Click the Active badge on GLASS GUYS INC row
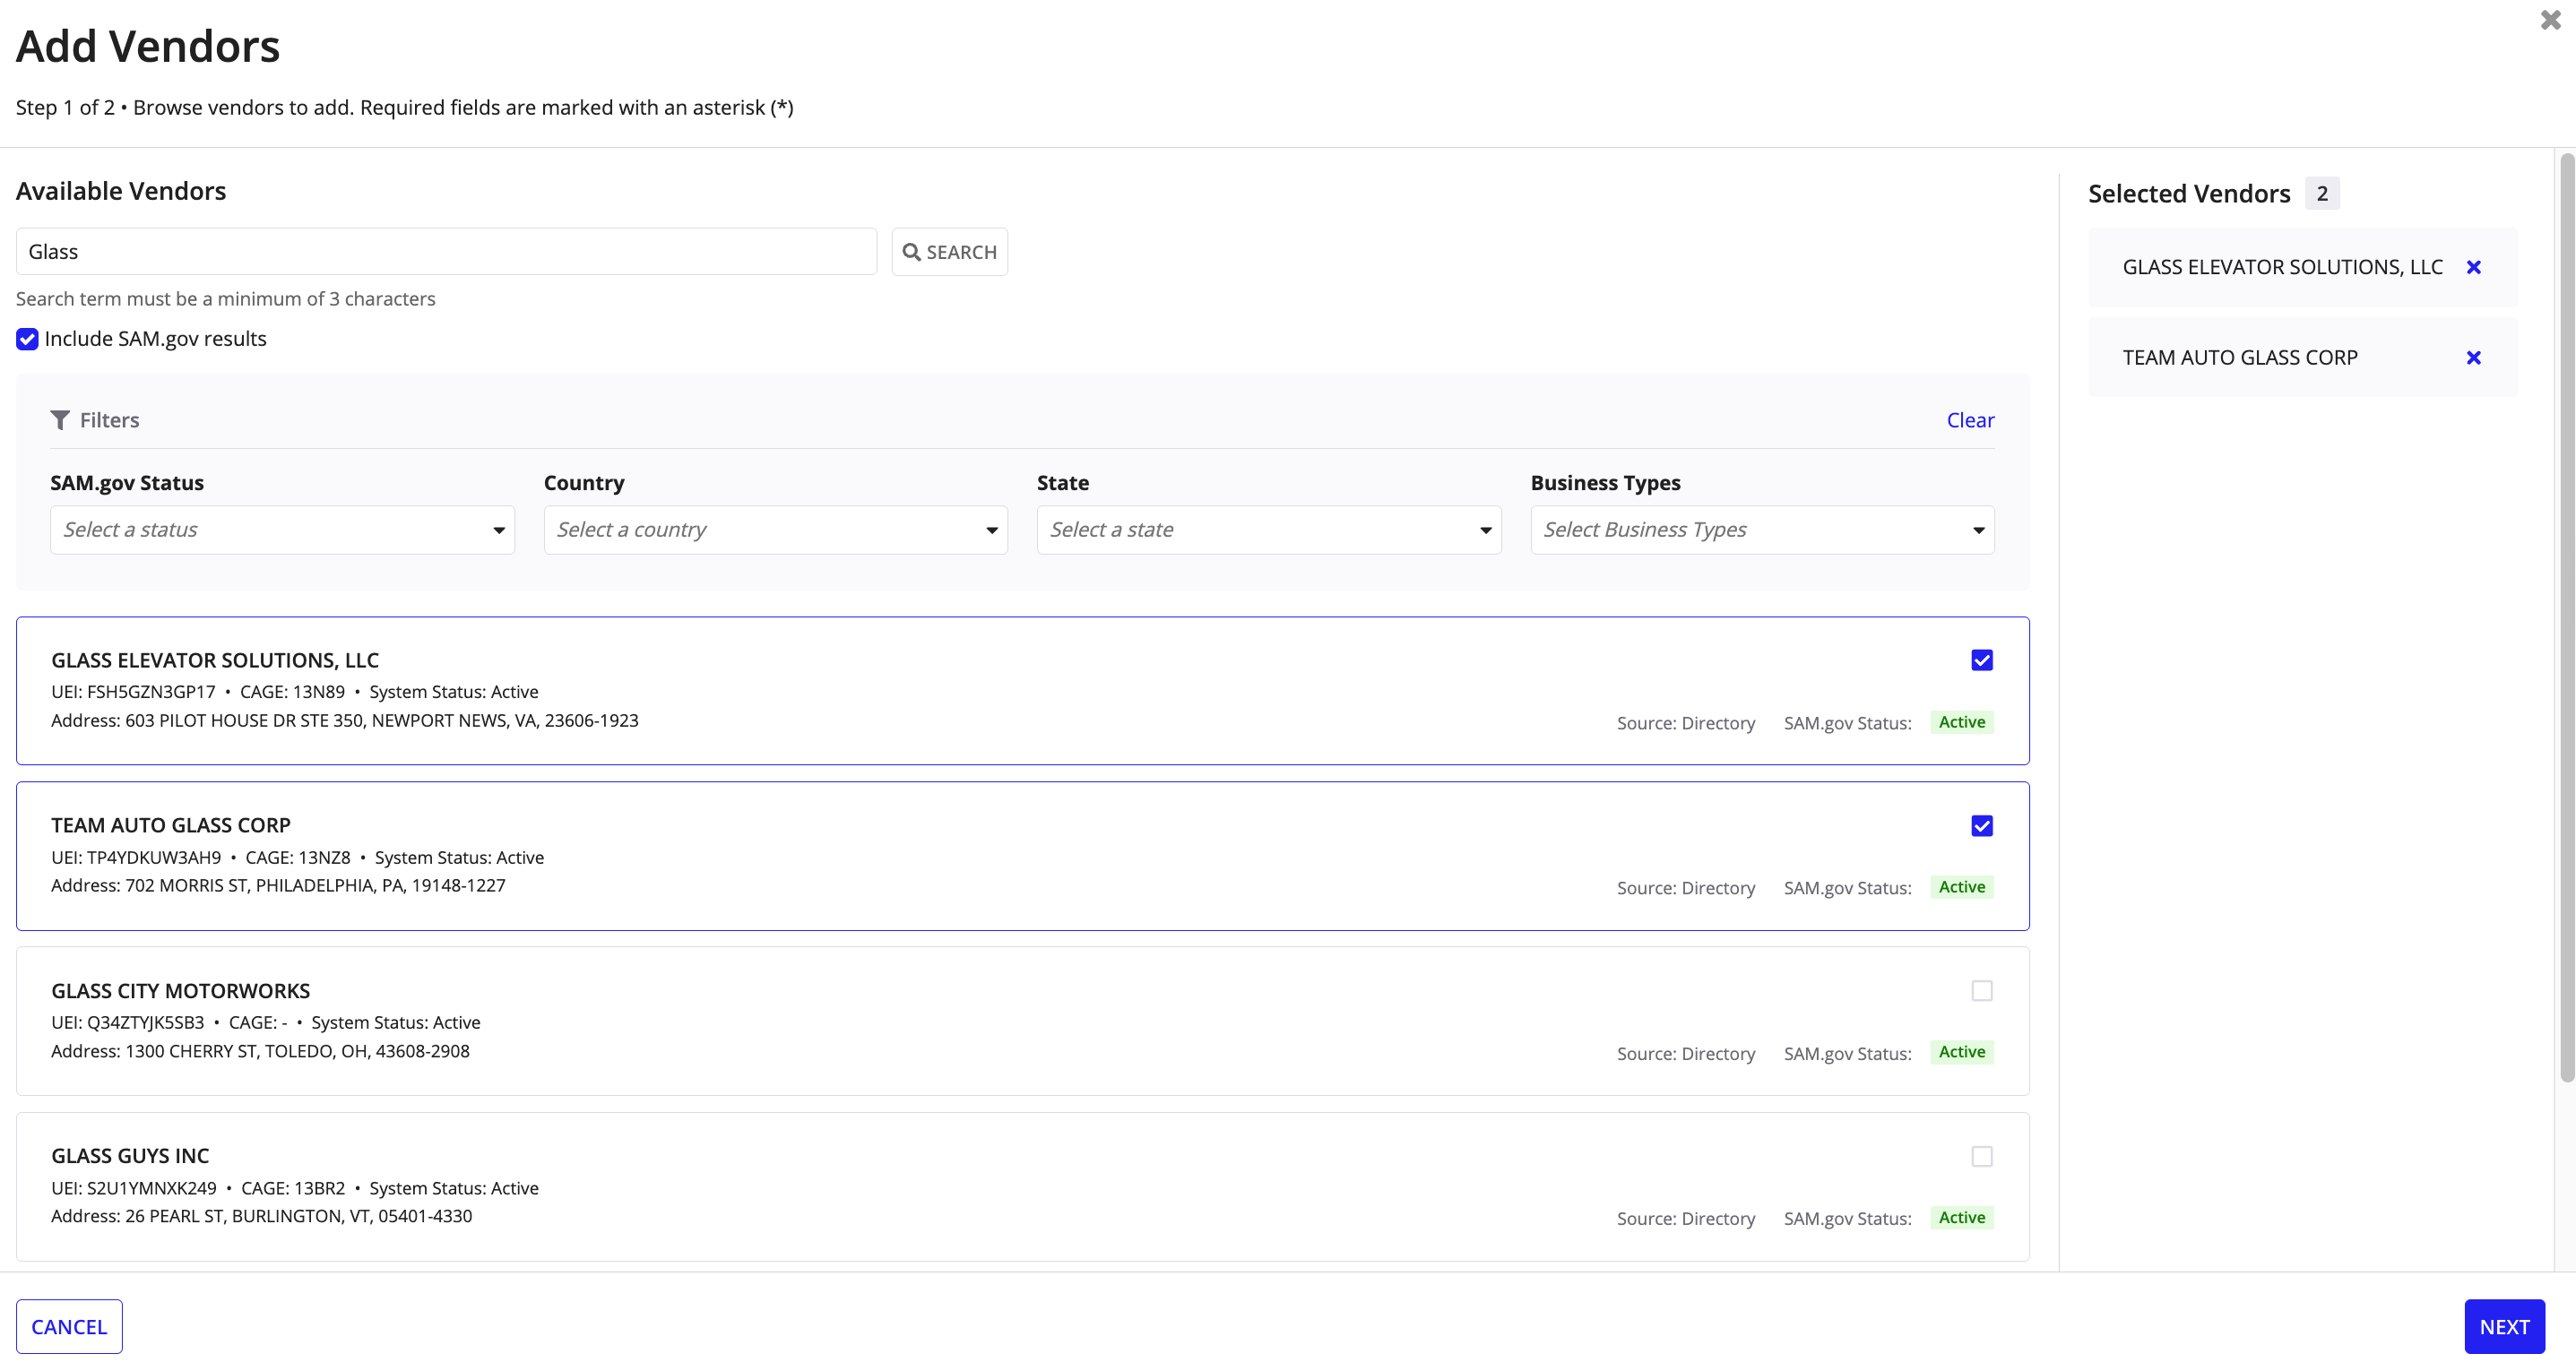This screenshot has height=1371, width=2576. [1961, 1218]
